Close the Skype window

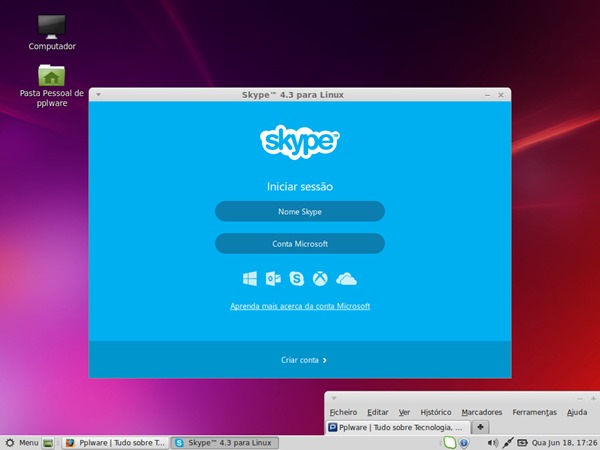501,95
